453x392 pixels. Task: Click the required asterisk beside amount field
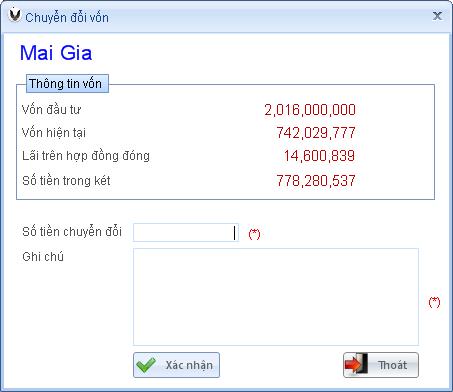[x=254, y=234]
